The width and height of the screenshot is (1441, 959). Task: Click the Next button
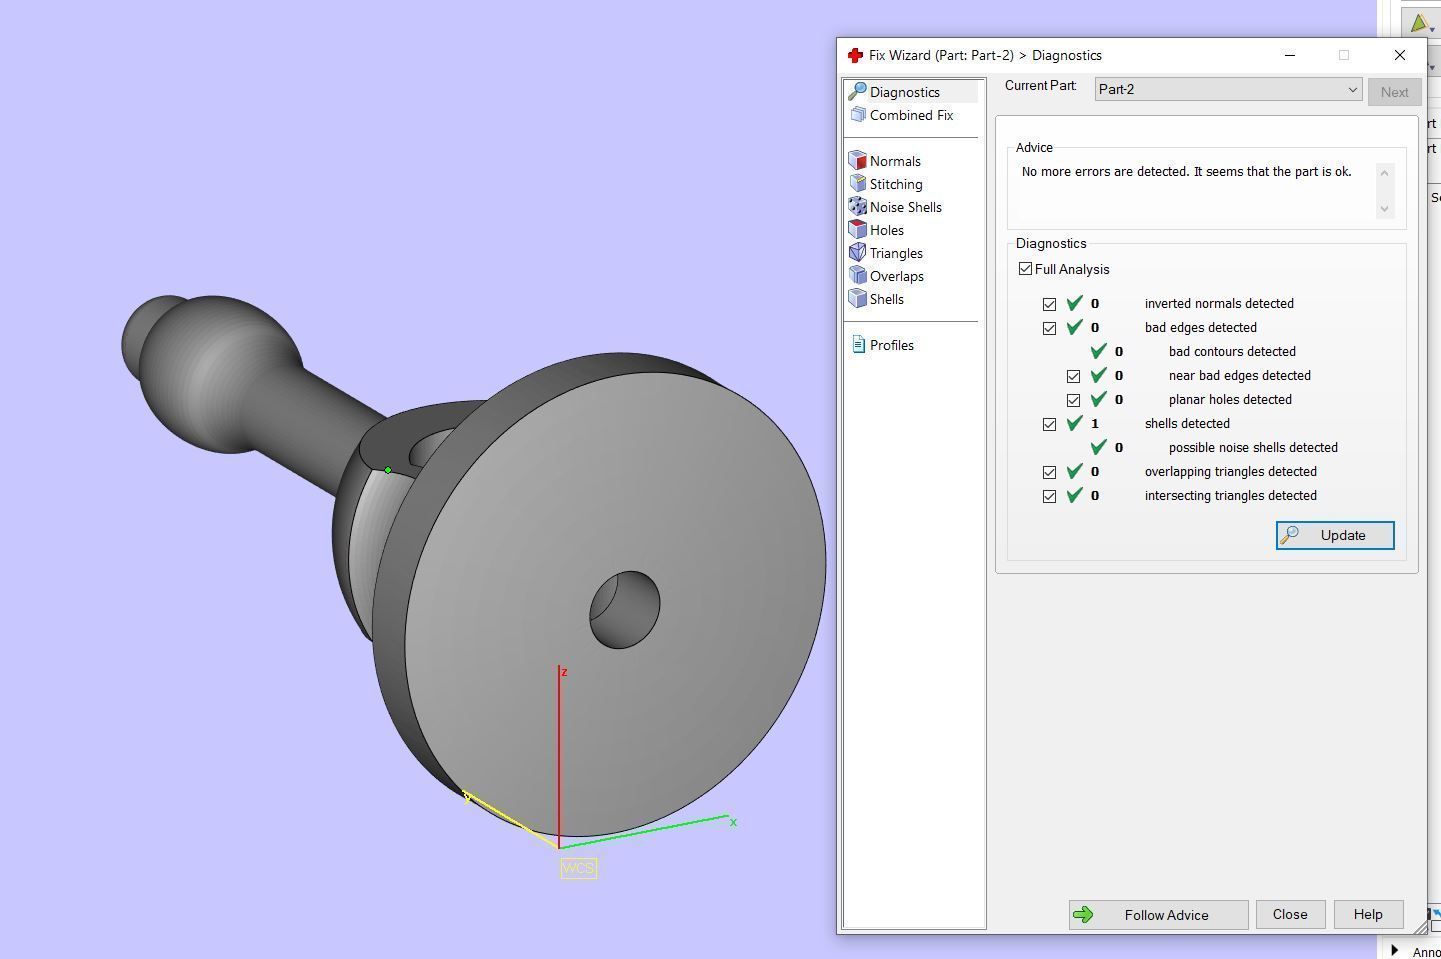[1394, 91]
